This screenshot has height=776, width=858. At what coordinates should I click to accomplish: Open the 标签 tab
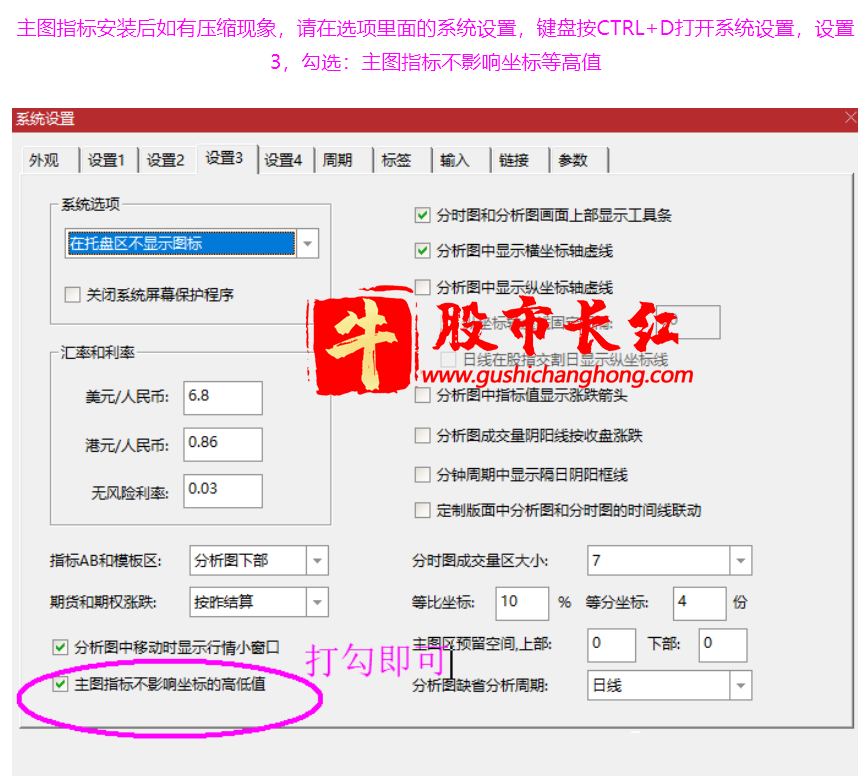tap(401, 160)
